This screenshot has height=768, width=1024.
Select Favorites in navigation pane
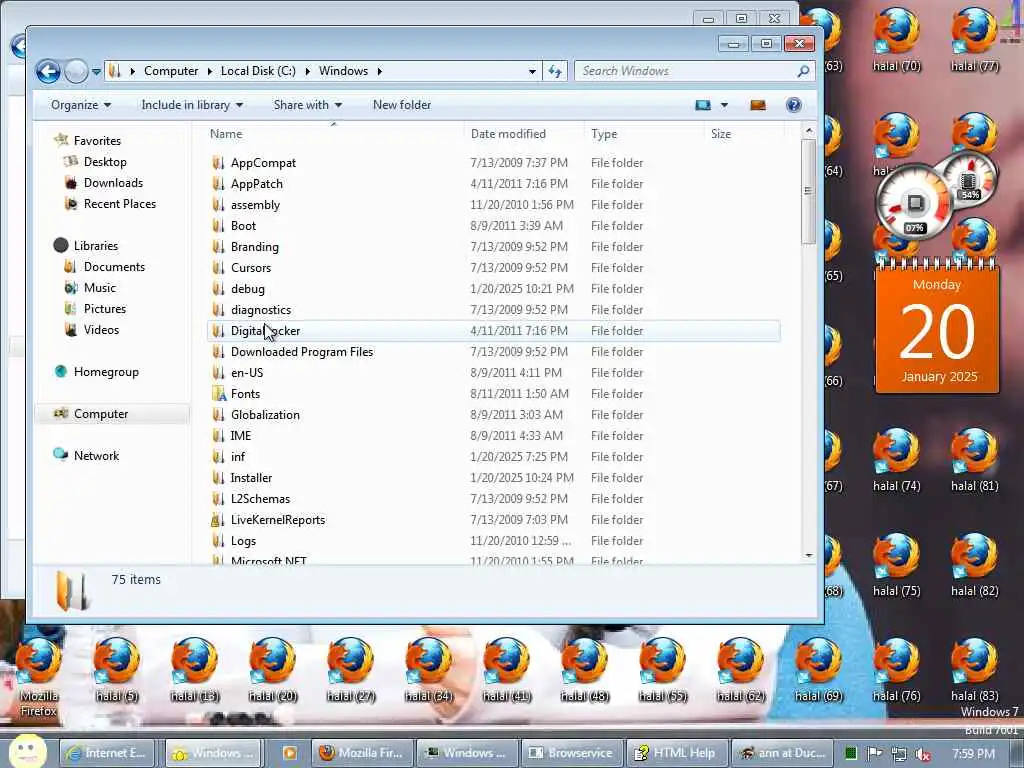tap(97, 140)
